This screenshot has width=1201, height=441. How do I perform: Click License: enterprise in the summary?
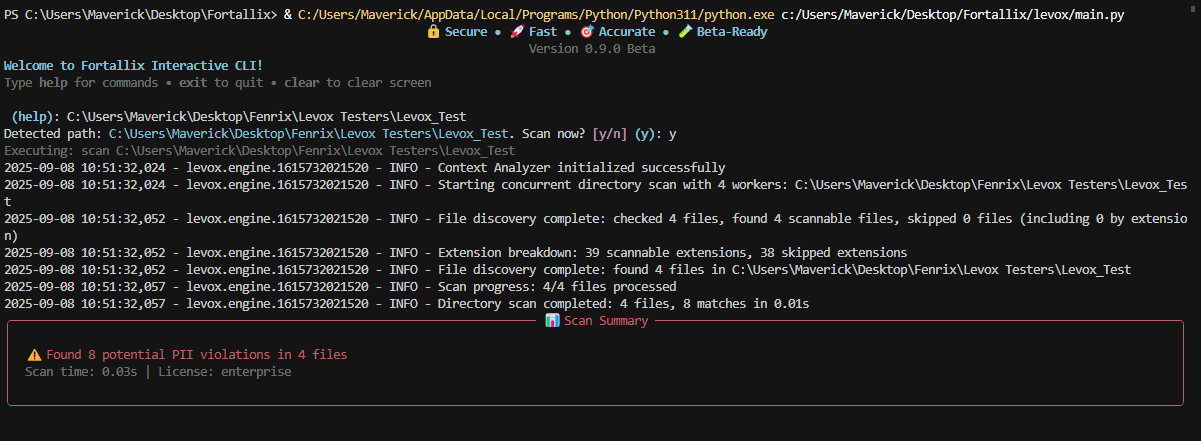tap(225, 371)
